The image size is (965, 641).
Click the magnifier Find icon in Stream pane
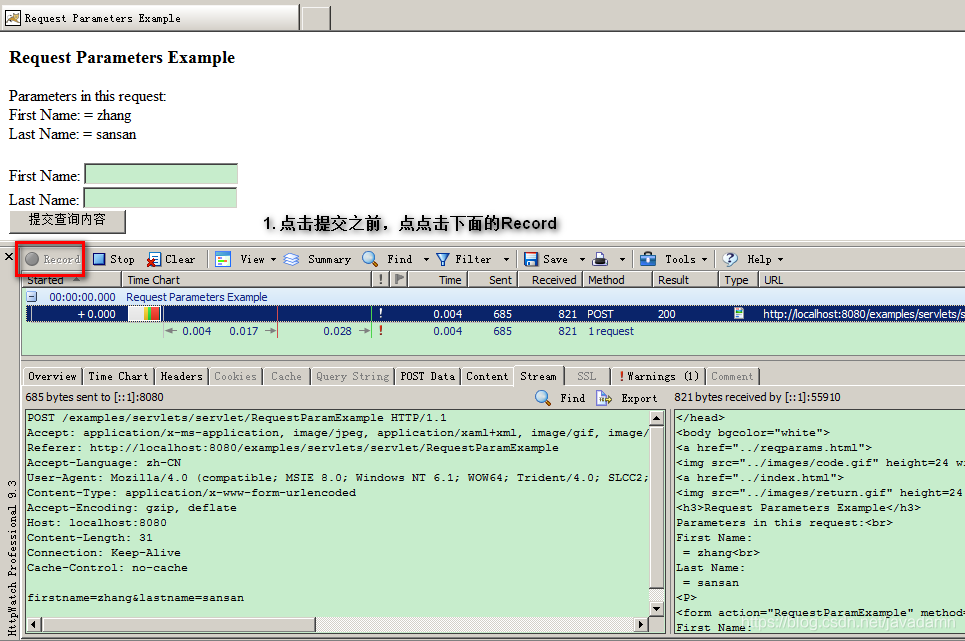542,397
